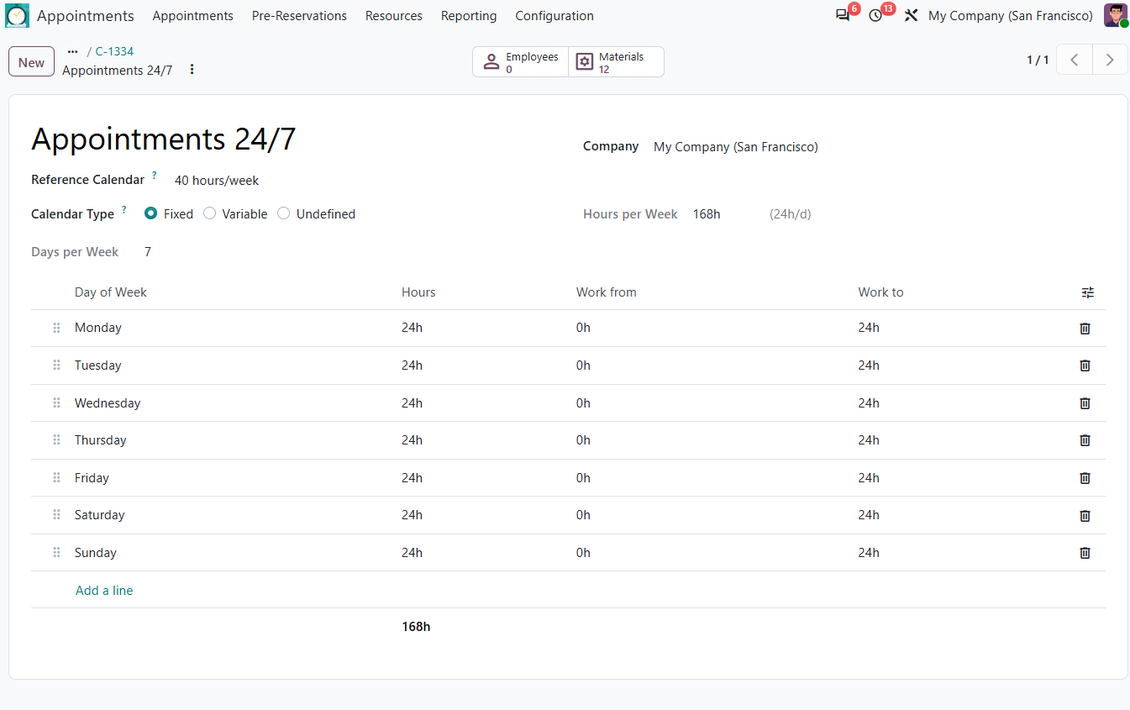1130x710 pixels.
Task: Delete the Wednesday line
Action: [1085, 404]
